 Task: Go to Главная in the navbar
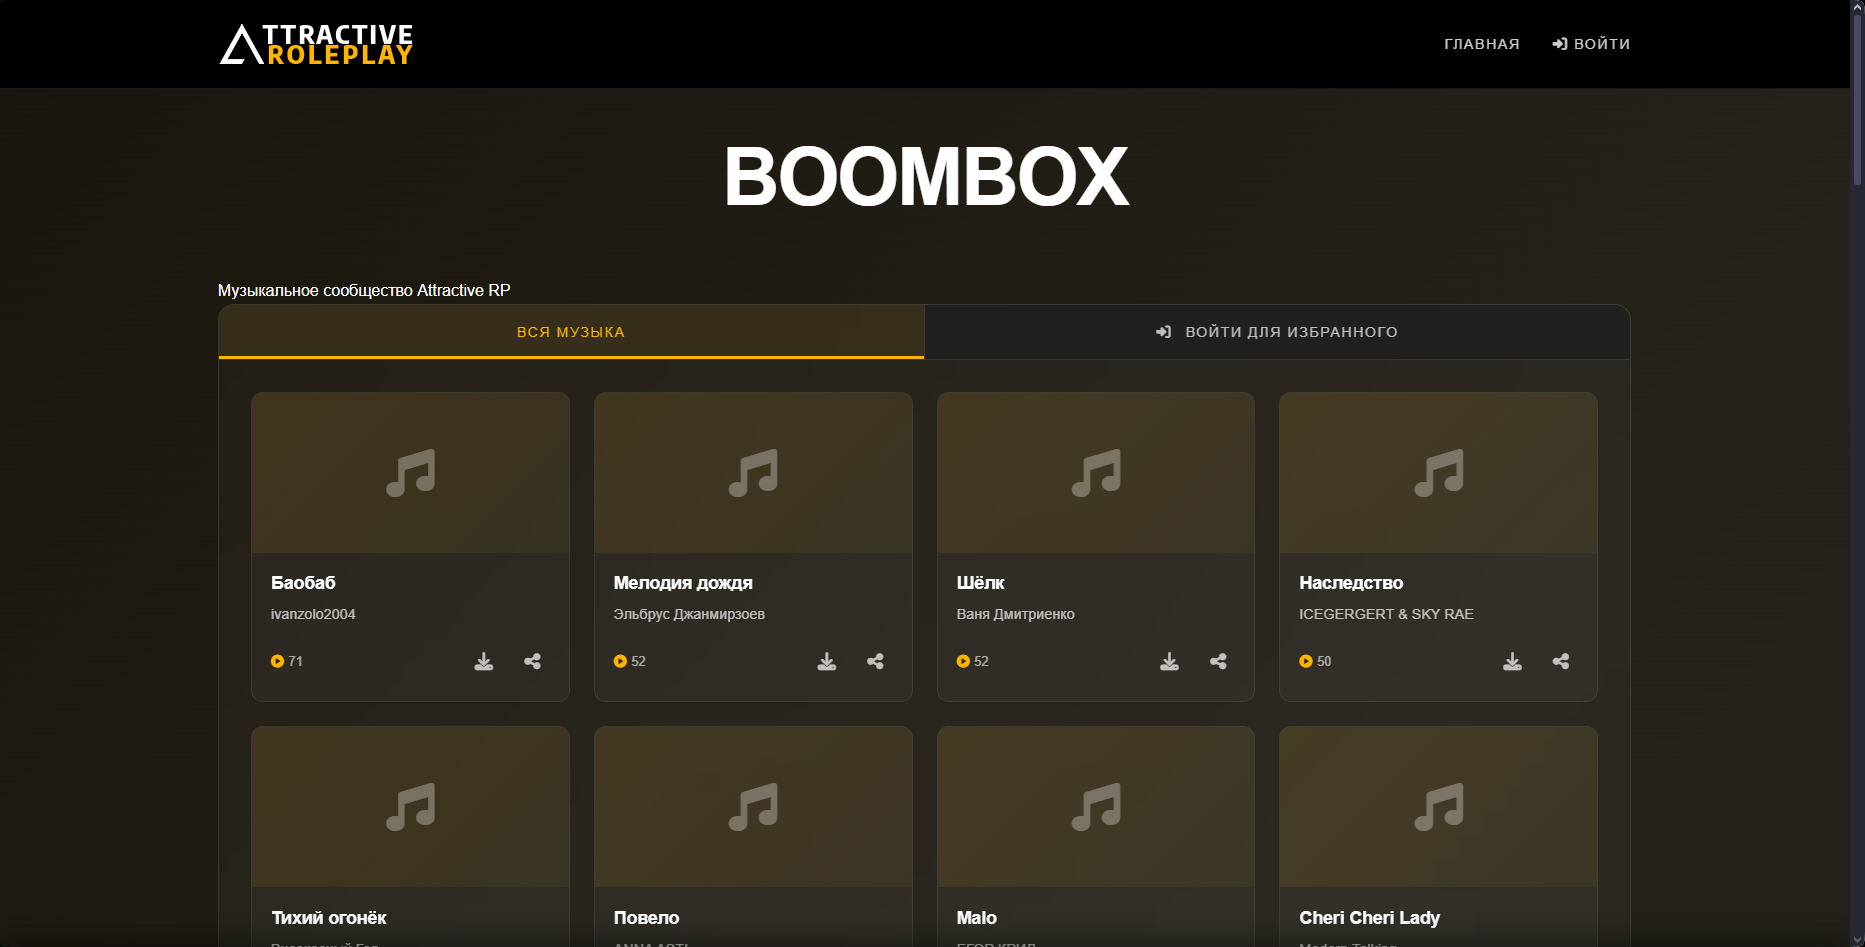pyautogui.click(x=1481, y=44)
